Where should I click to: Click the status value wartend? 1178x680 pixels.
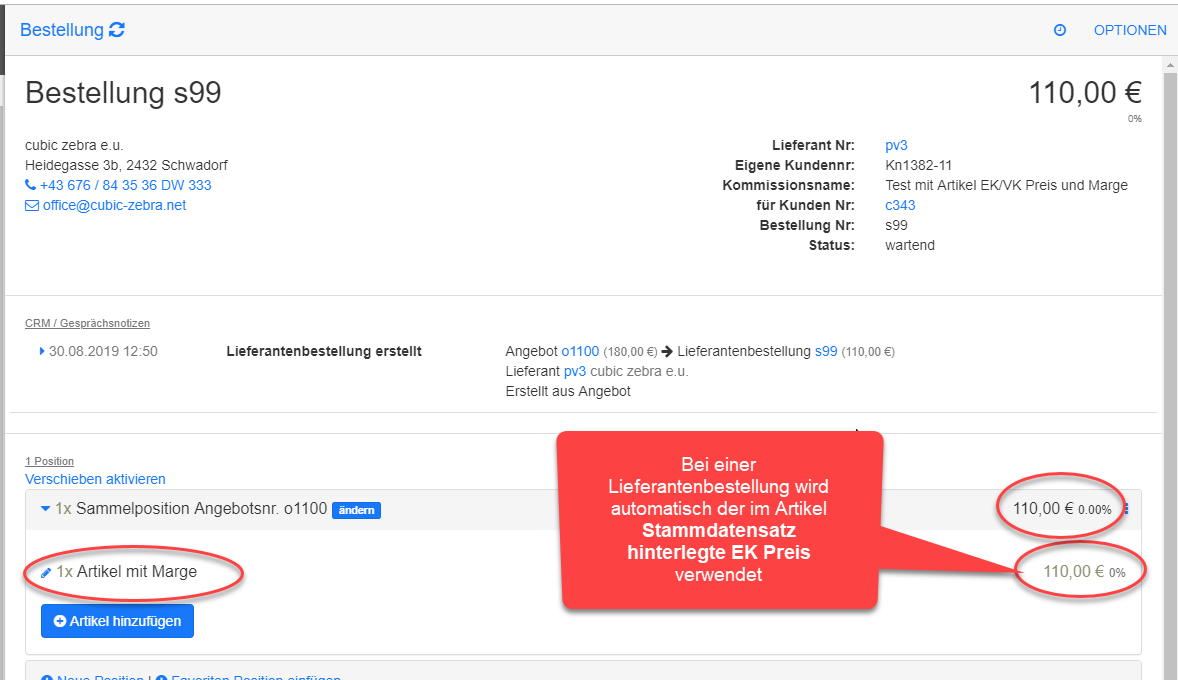[x=910, y=245]
